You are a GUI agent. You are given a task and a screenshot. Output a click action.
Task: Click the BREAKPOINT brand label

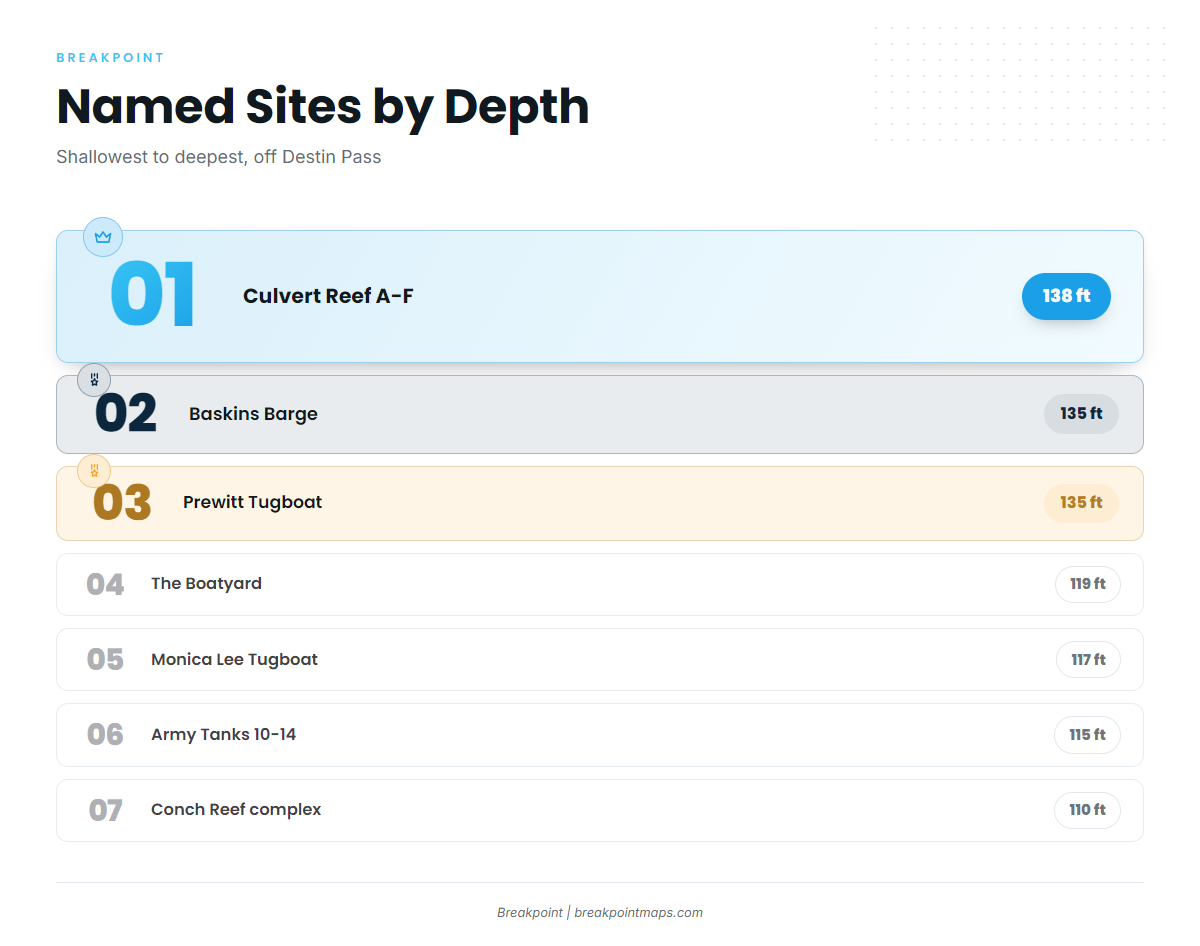point(110,58)
